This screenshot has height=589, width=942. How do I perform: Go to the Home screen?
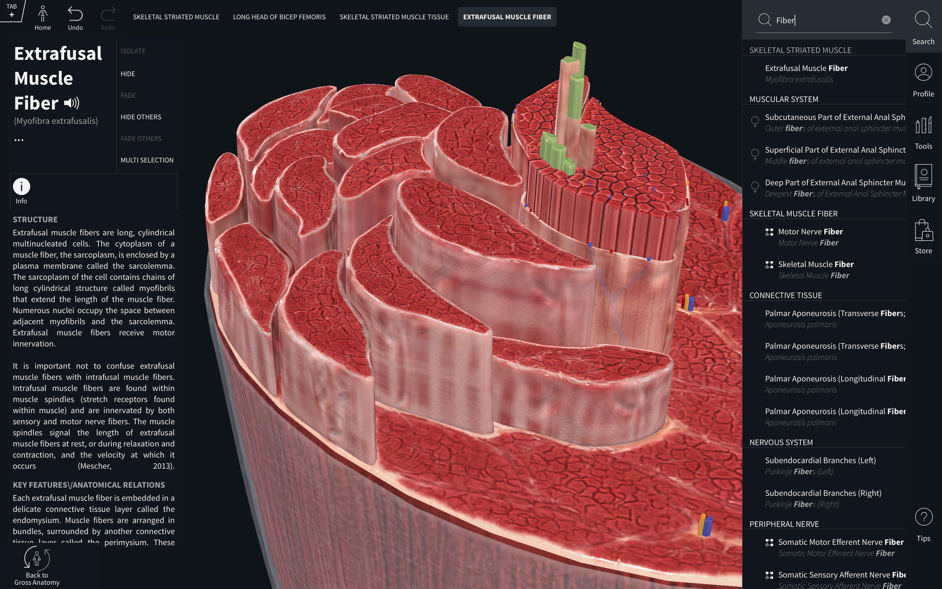[x=42, y=17]
